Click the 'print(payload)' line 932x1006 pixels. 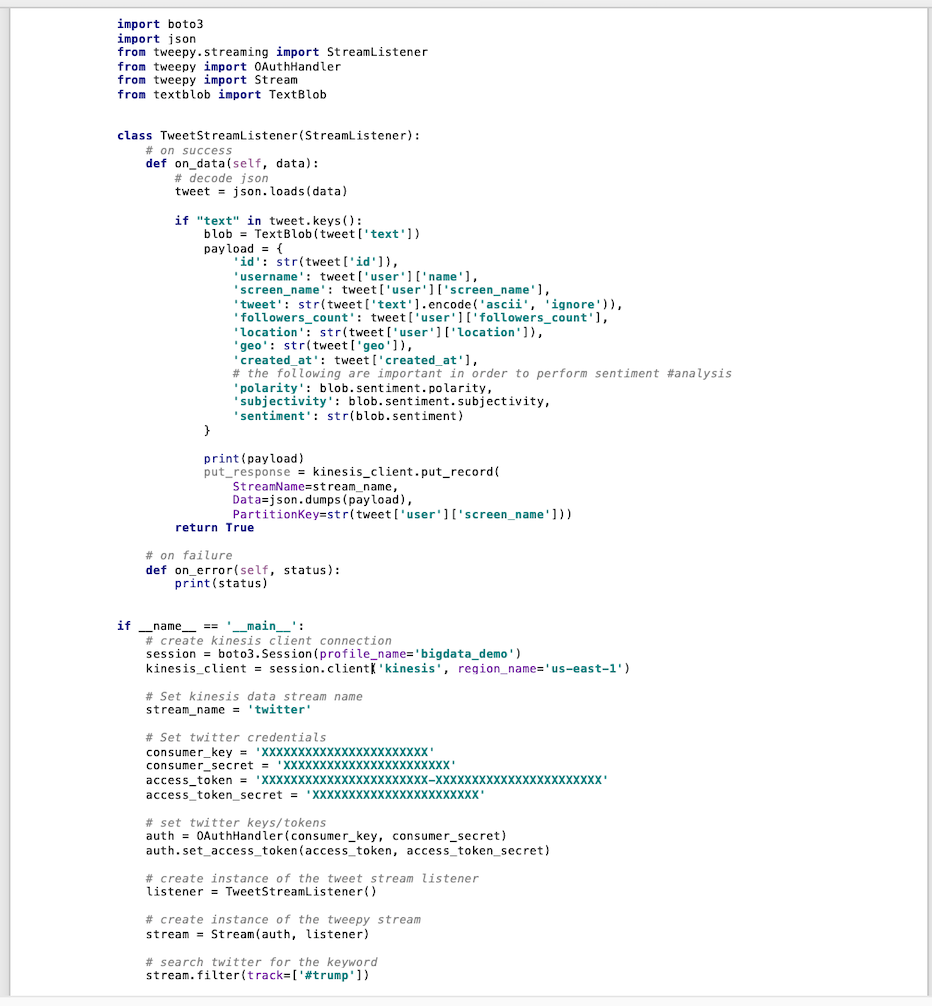tap(254, 459)
